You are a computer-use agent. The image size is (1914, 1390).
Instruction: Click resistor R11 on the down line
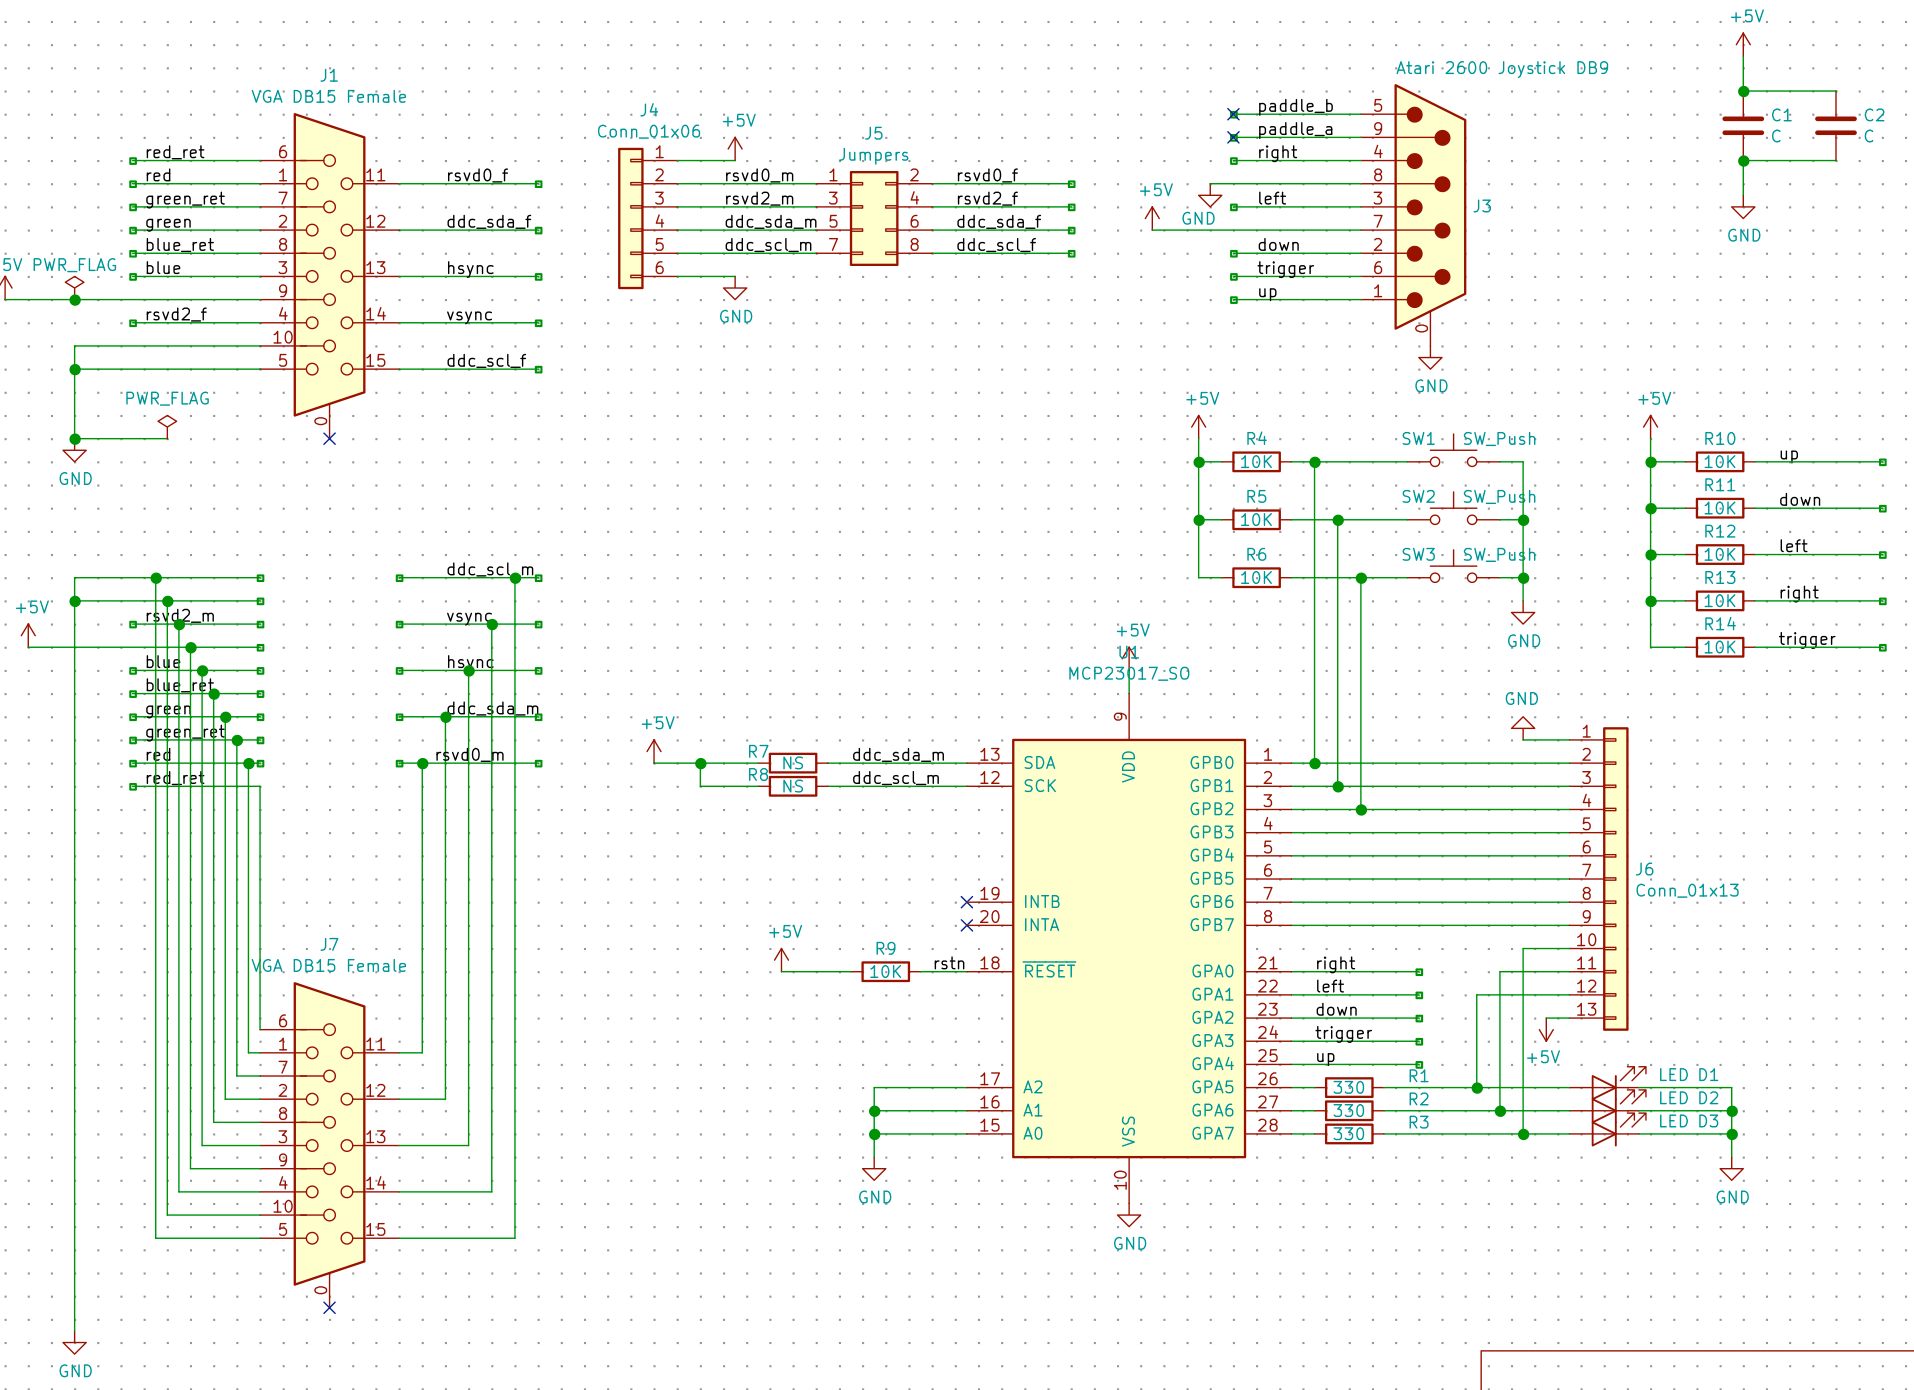click(1720, 508)
